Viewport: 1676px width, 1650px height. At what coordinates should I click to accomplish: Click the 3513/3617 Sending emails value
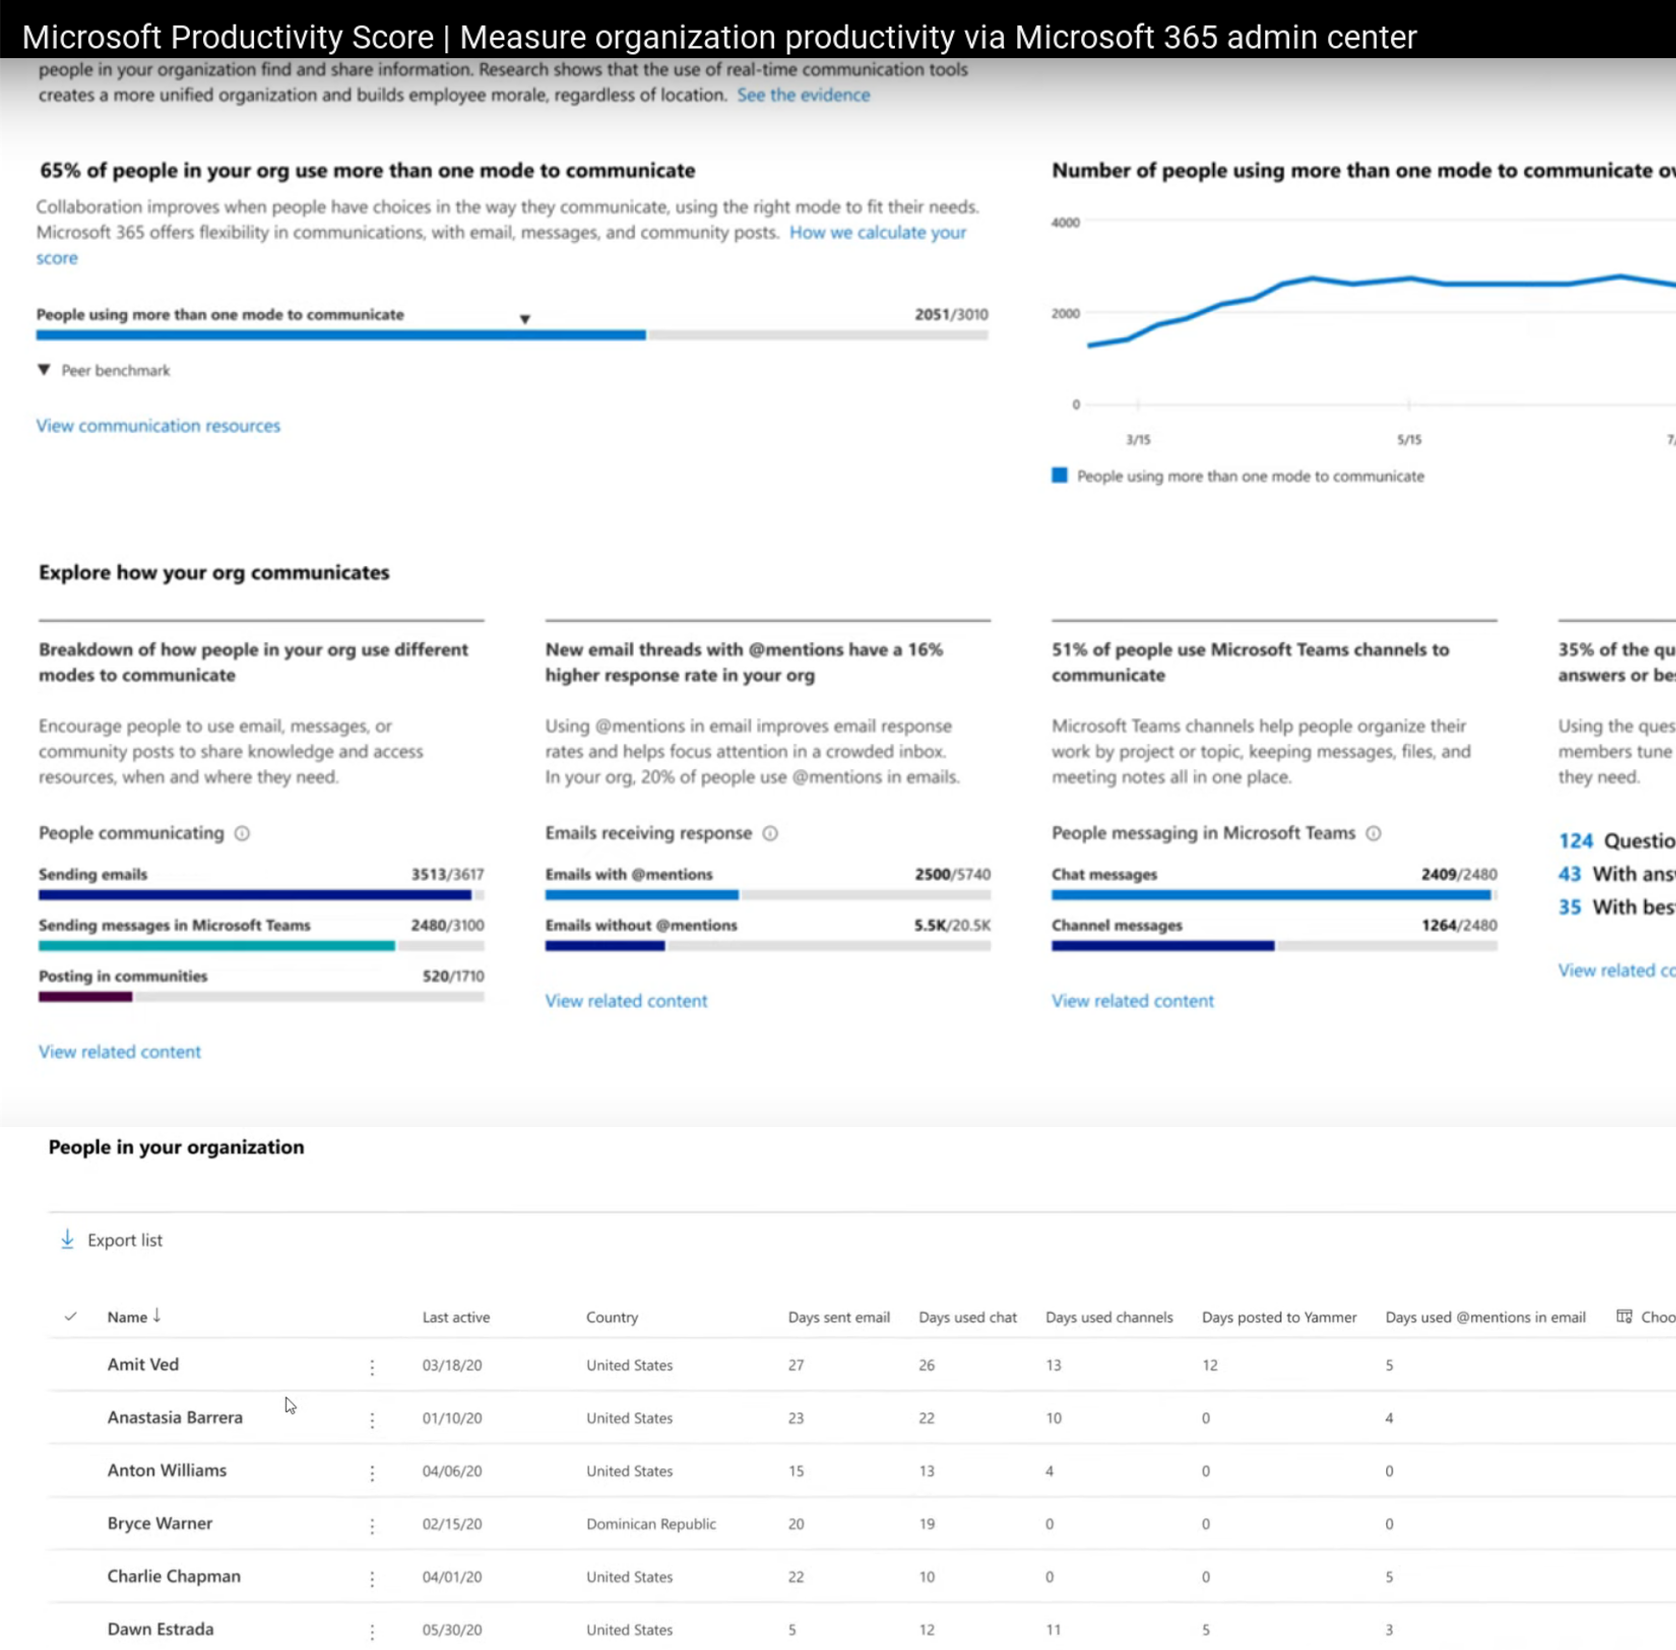447,874
